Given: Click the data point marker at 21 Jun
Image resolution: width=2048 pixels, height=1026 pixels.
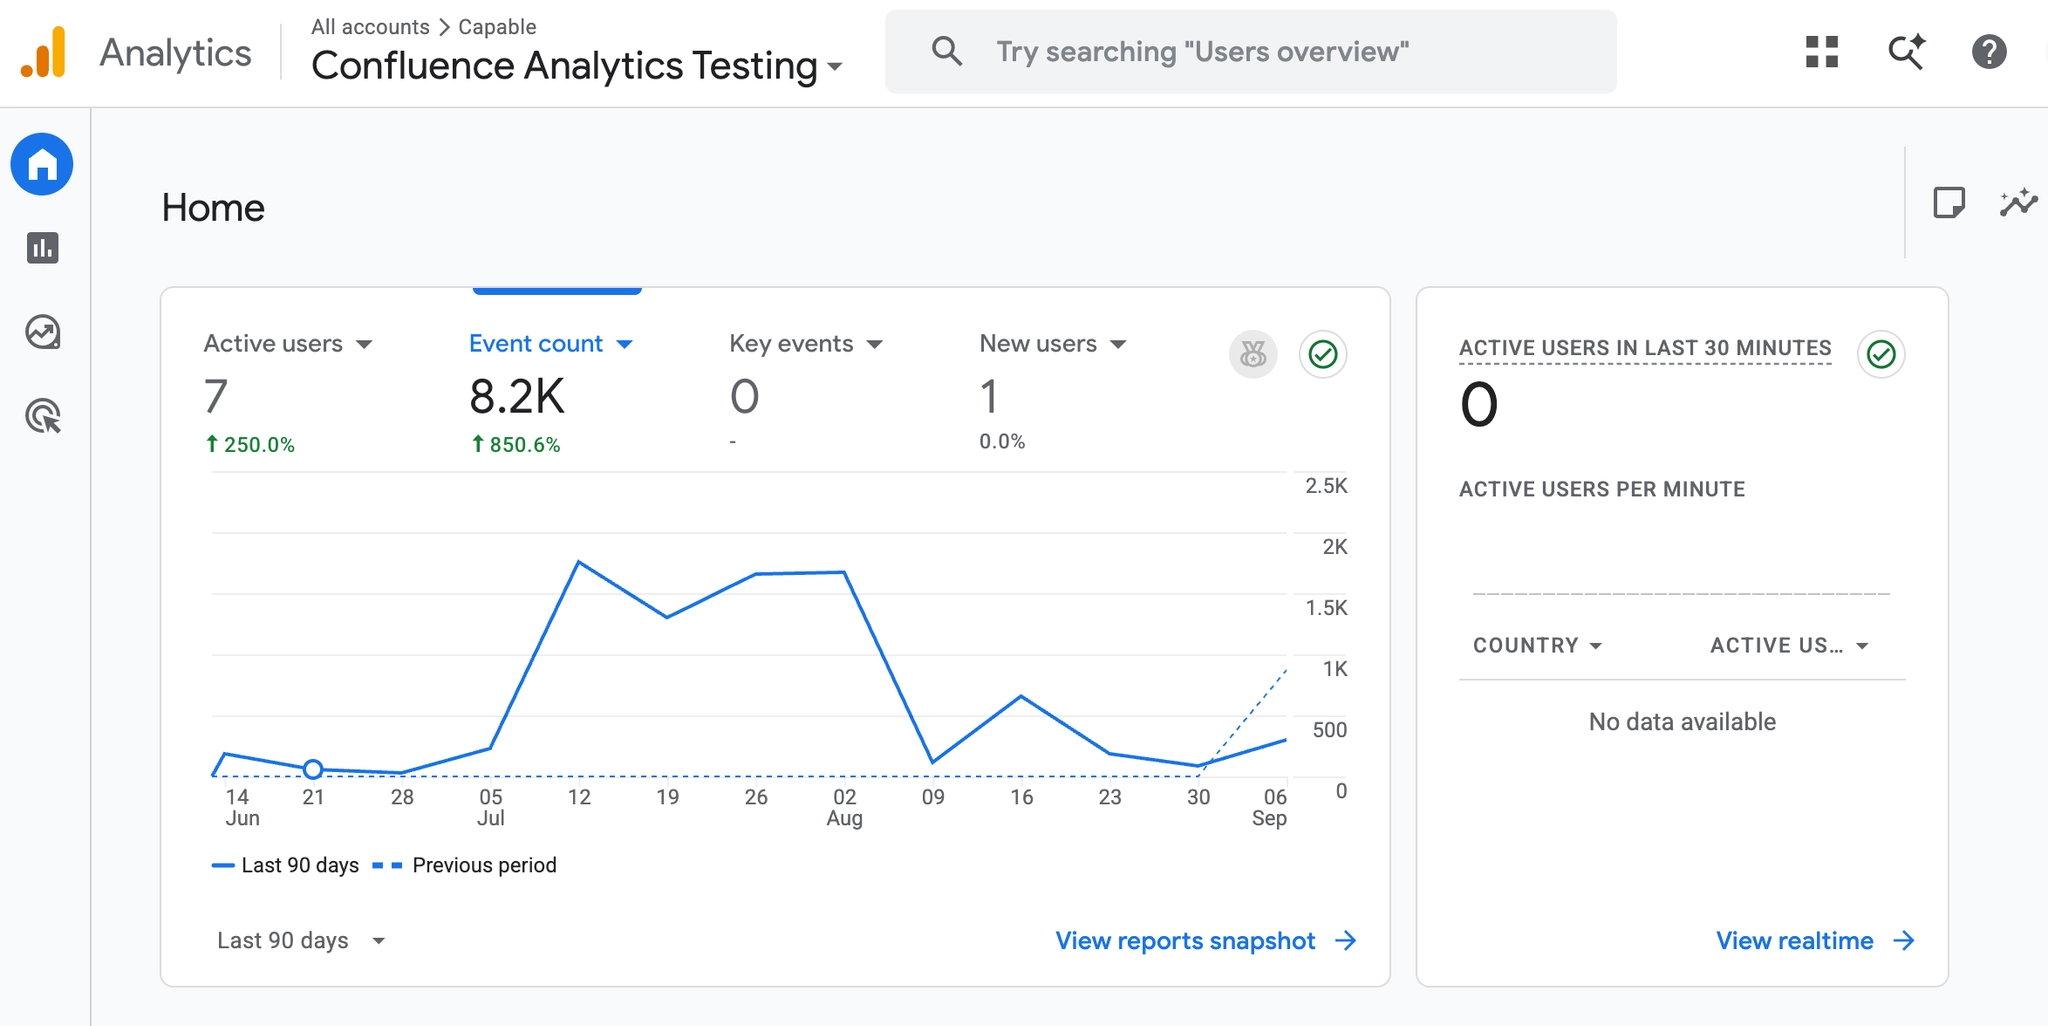Looking at the screenshot, I should tap(313, 769).
